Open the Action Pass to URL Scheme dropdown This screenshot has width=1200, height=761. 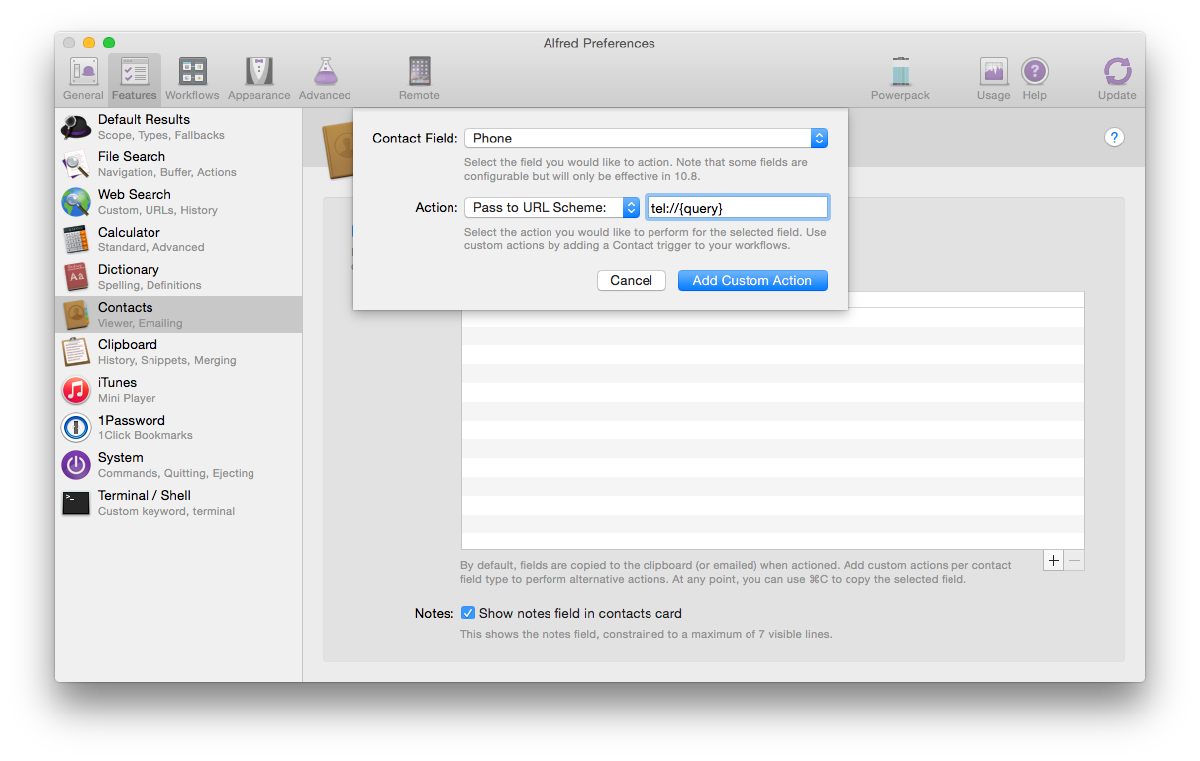(552, 207)
